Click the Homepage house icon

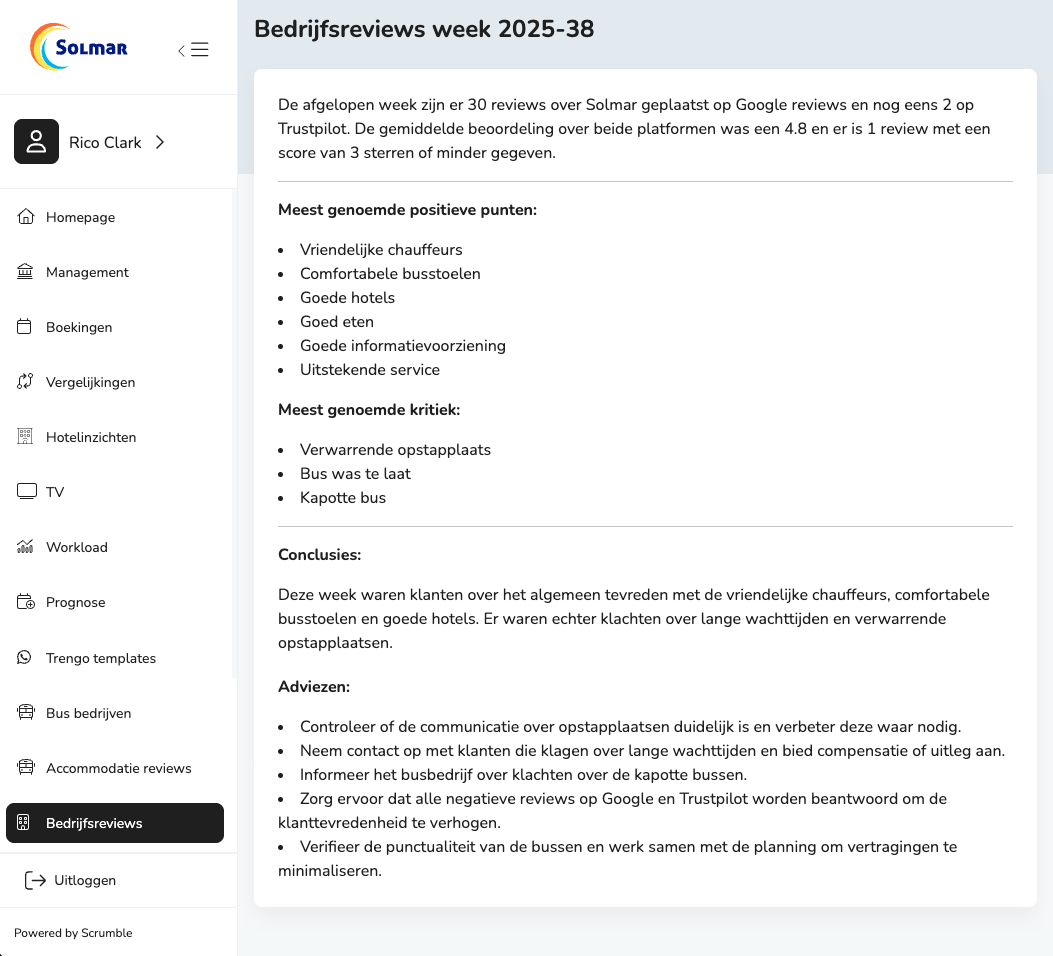point(26,217)
